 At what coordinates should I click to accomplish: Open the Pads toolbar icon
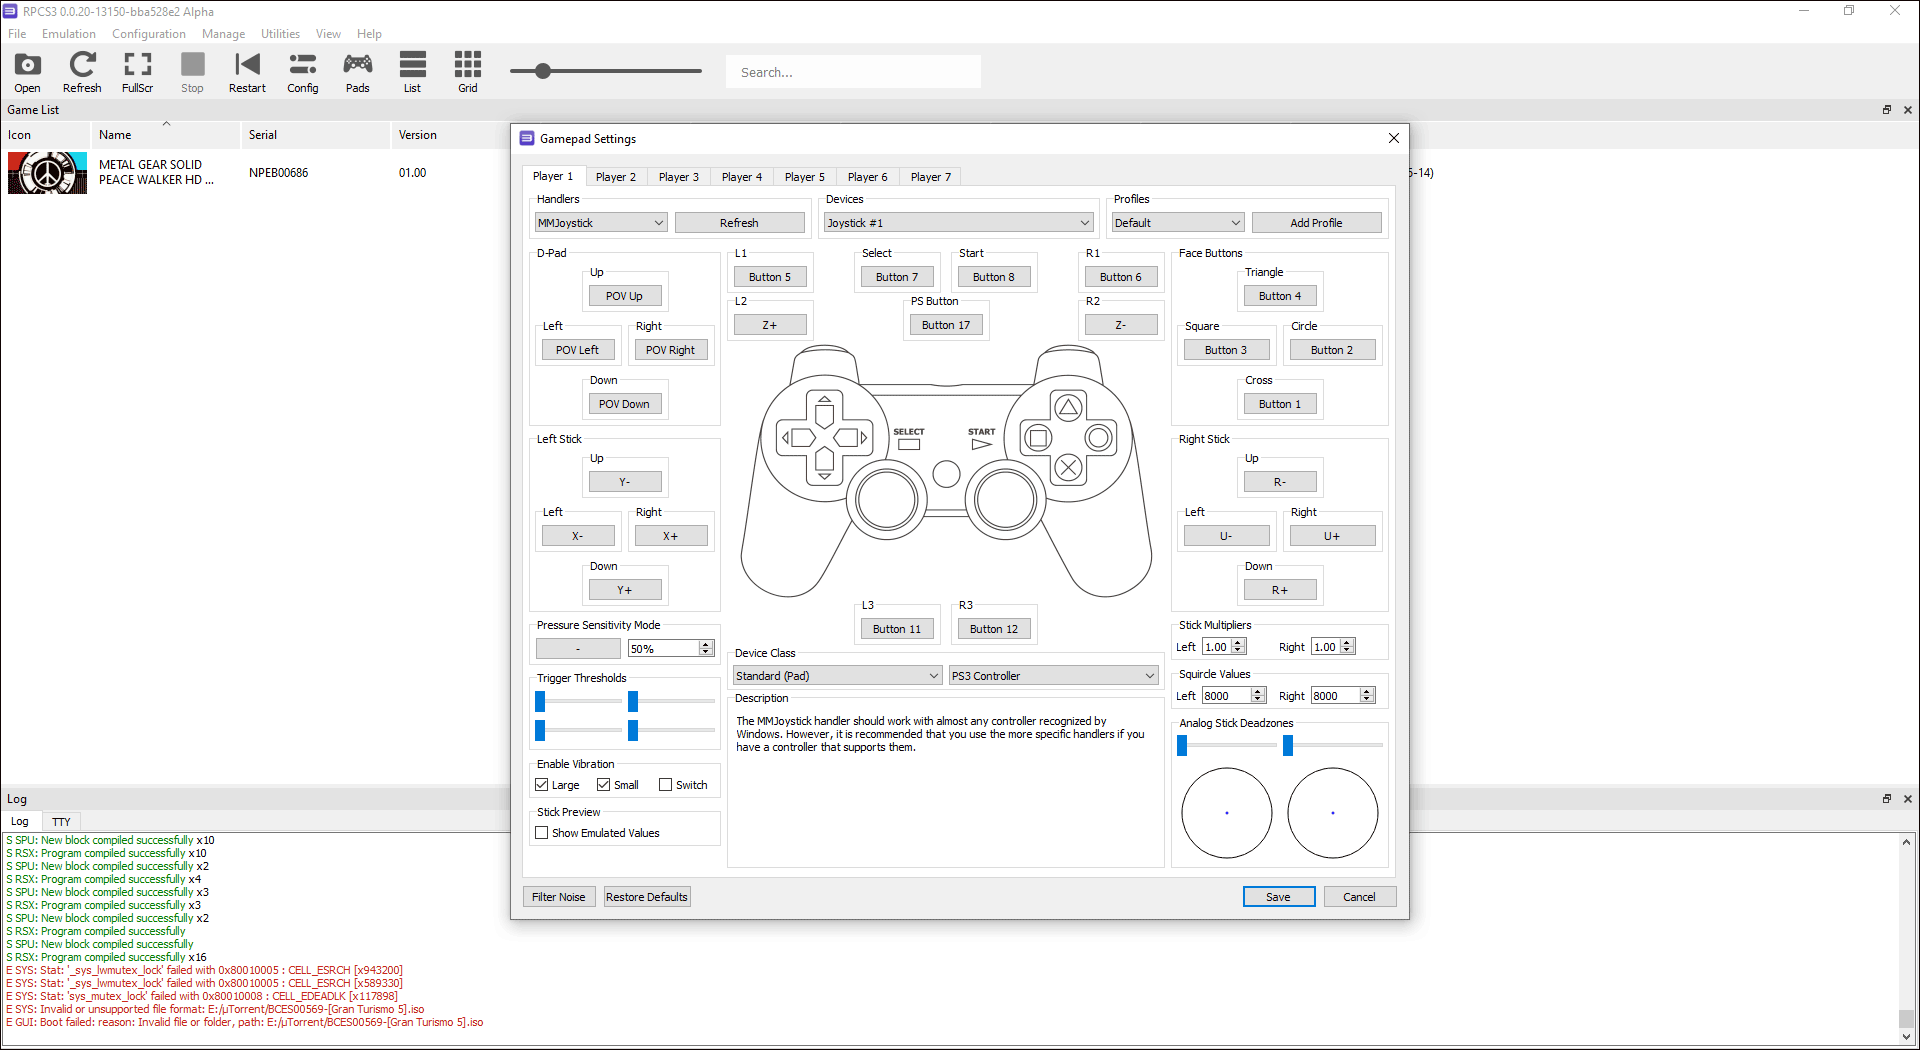click(357, 72)
